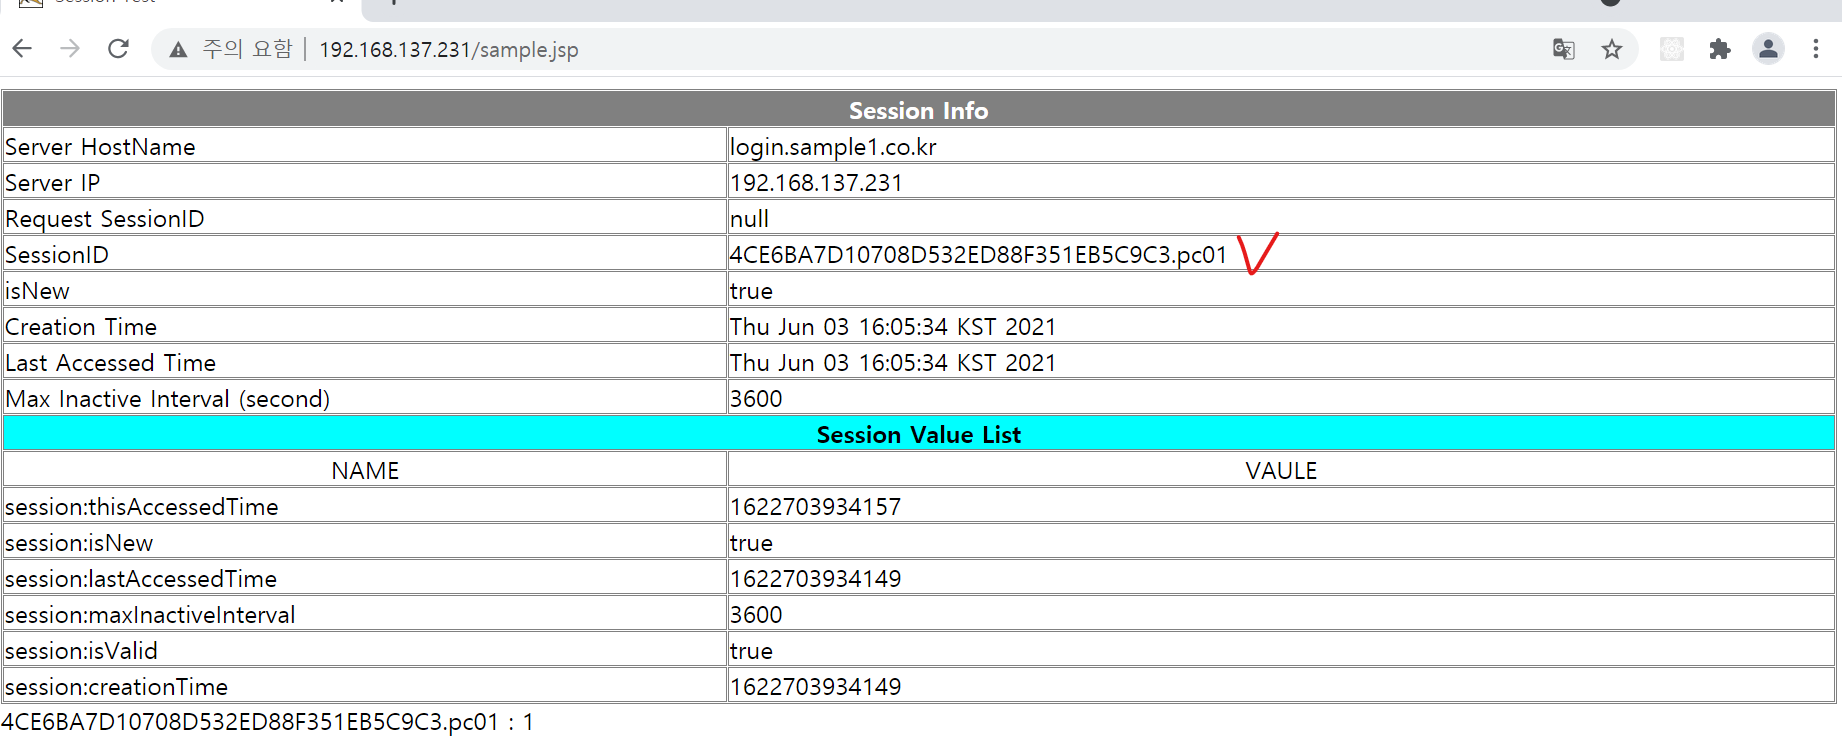Select the value 'login.sample1.co.kr'

click(x=833, y=147)
